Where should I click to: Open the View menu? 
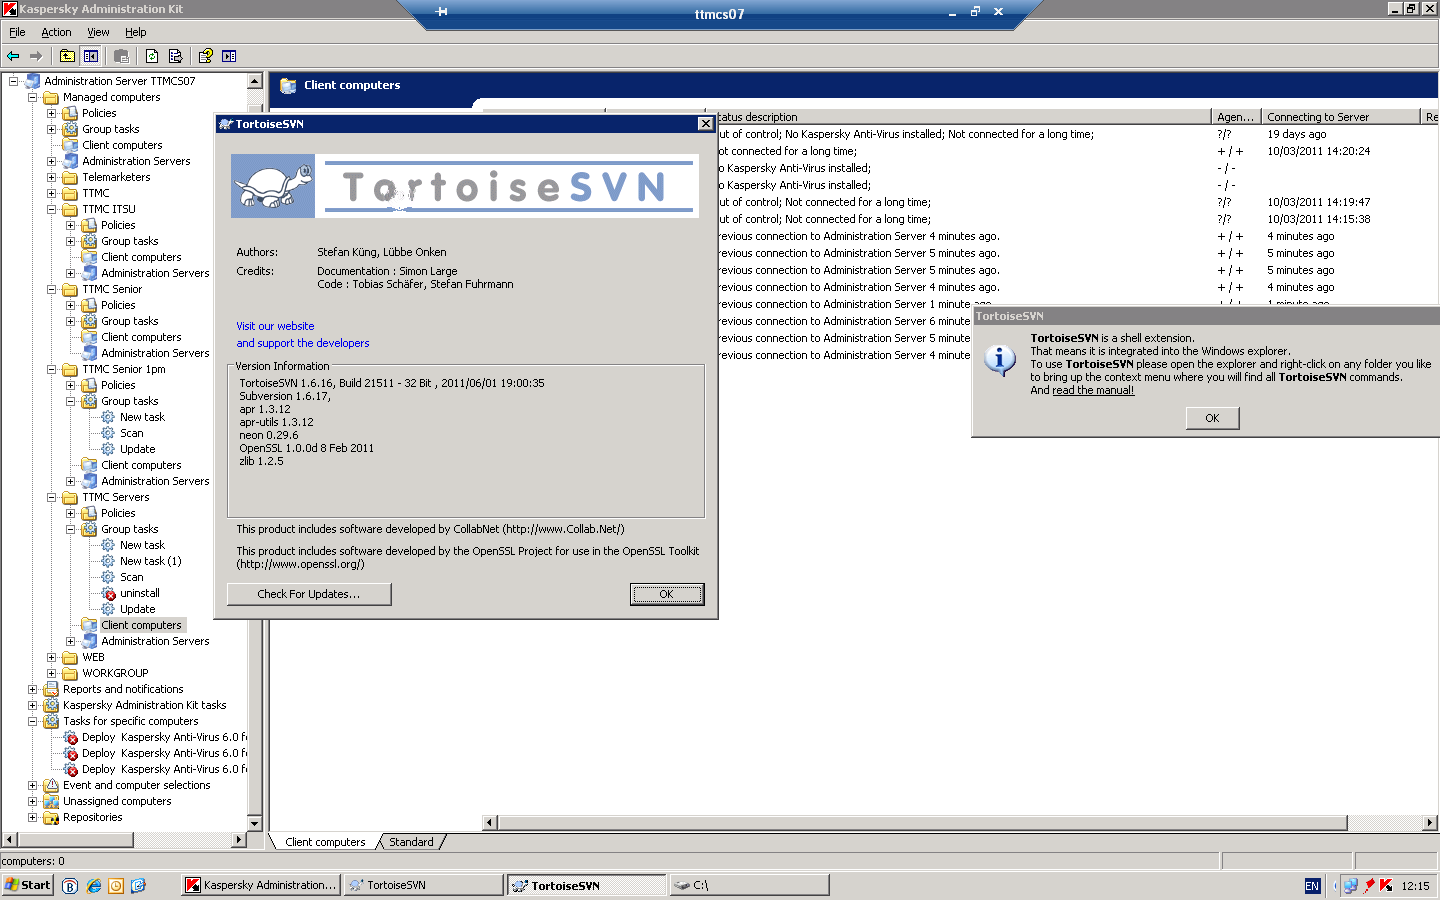click(98, 32)
